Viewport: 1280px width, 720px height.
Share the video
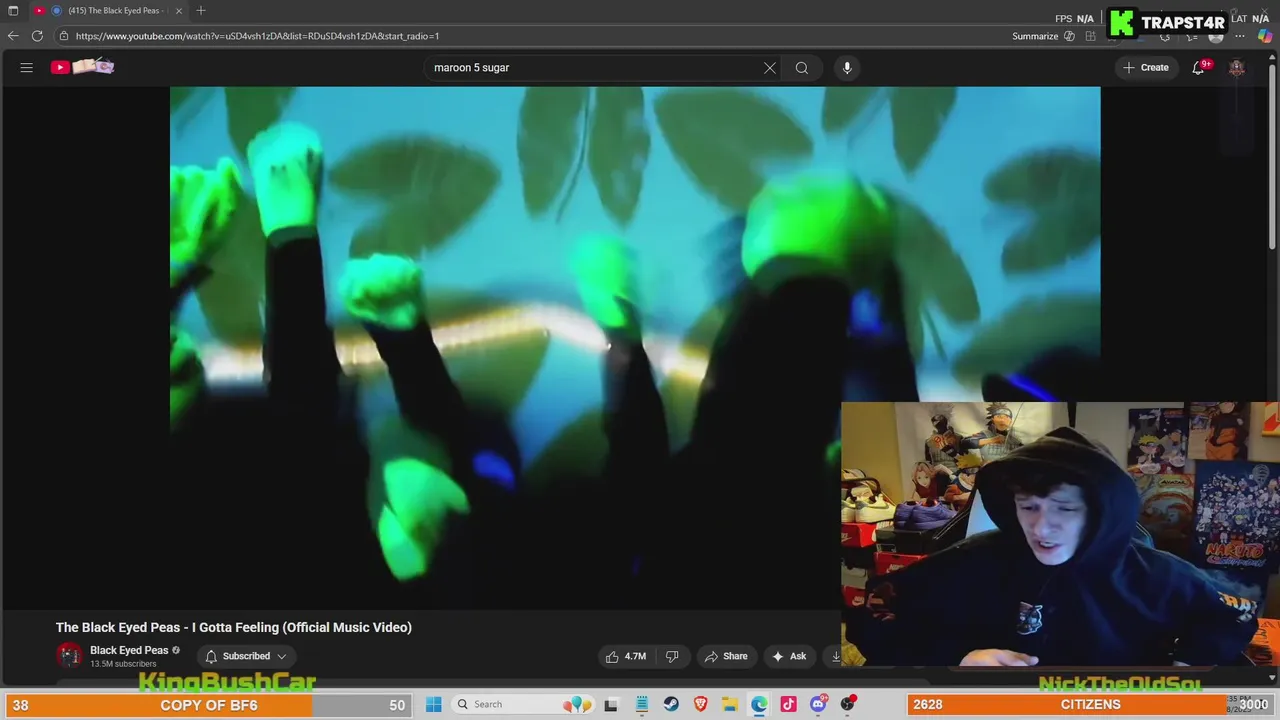pyautogui.click(x=726, y=656)
